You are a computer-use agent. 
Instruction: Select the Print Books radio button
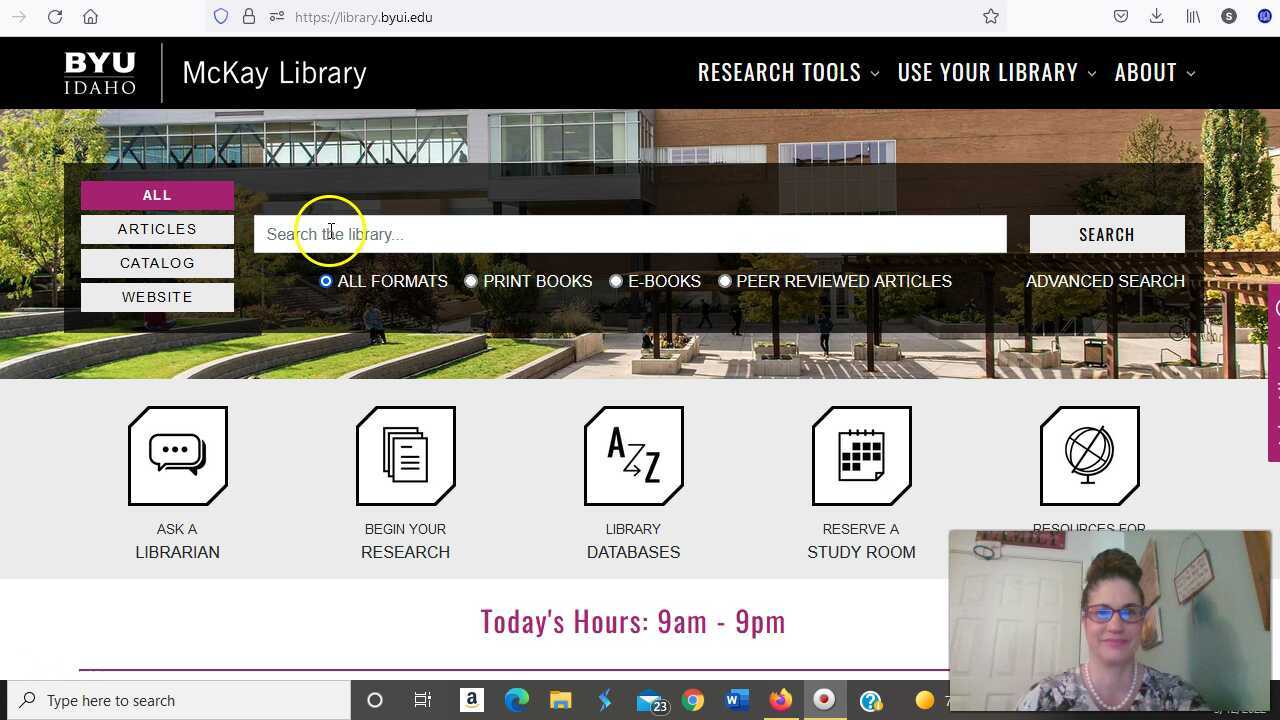tap(471, 281)
